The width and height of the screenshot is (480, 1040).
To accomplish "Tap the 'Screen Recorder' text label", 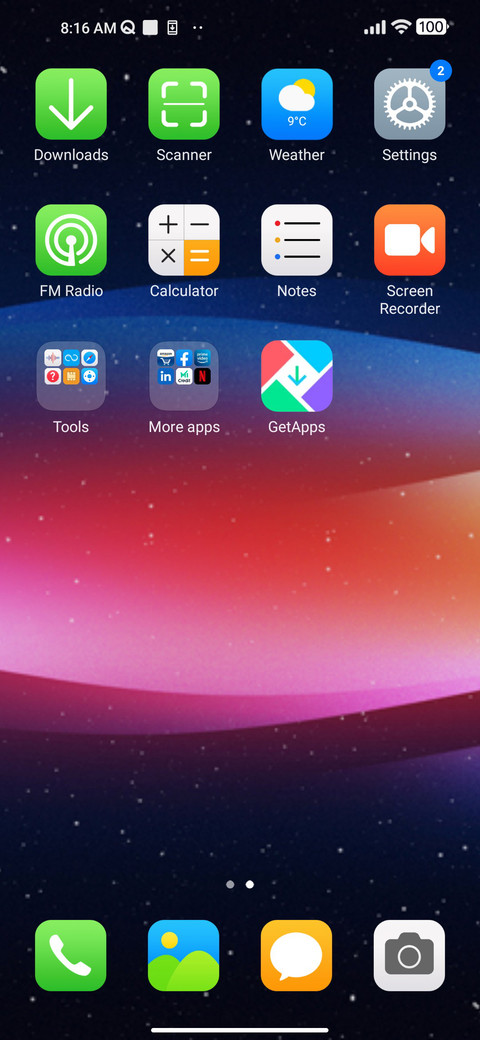I will pyautogui.click(x=409, y=300).
